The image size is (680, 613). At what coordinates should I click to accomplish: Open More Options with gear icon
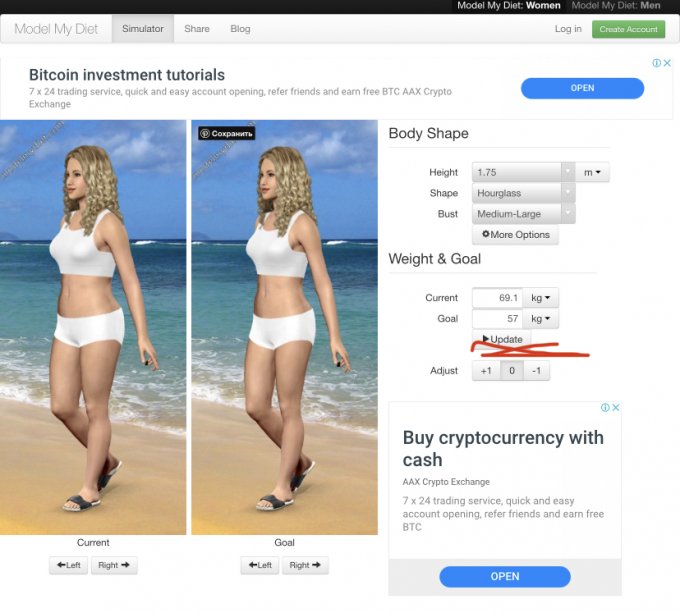[x=515, y=235]
